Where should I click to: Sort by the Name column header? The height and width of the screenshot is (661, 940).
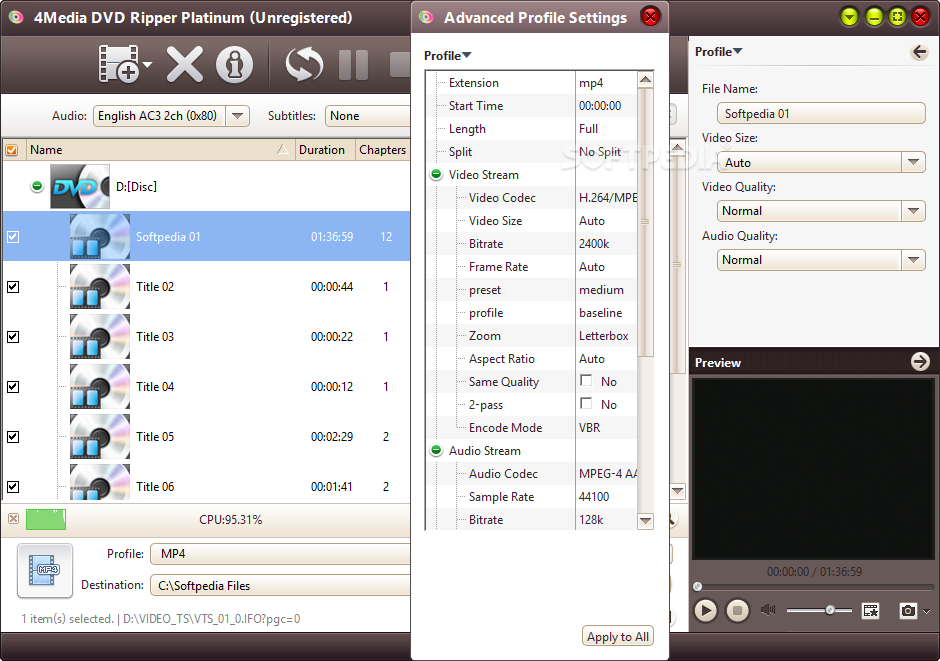pyautogui.click(x=159, y=150)
